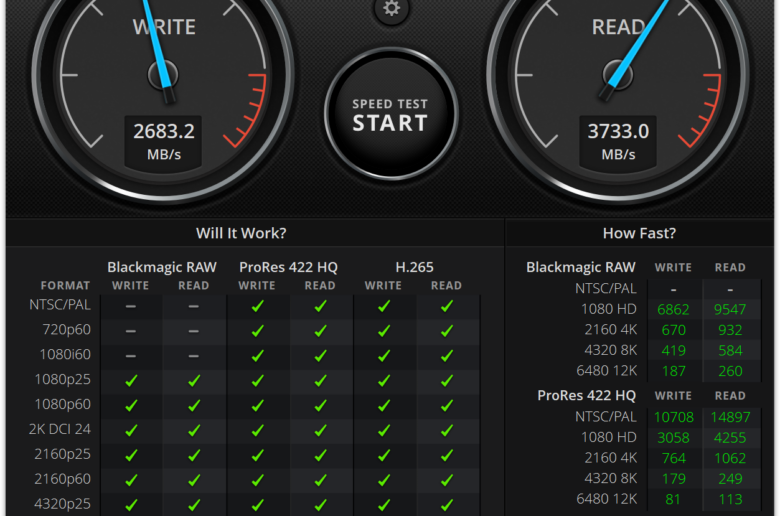780x516 pixels.
Task: Select the 1062 read value
Action: [730, 458]
